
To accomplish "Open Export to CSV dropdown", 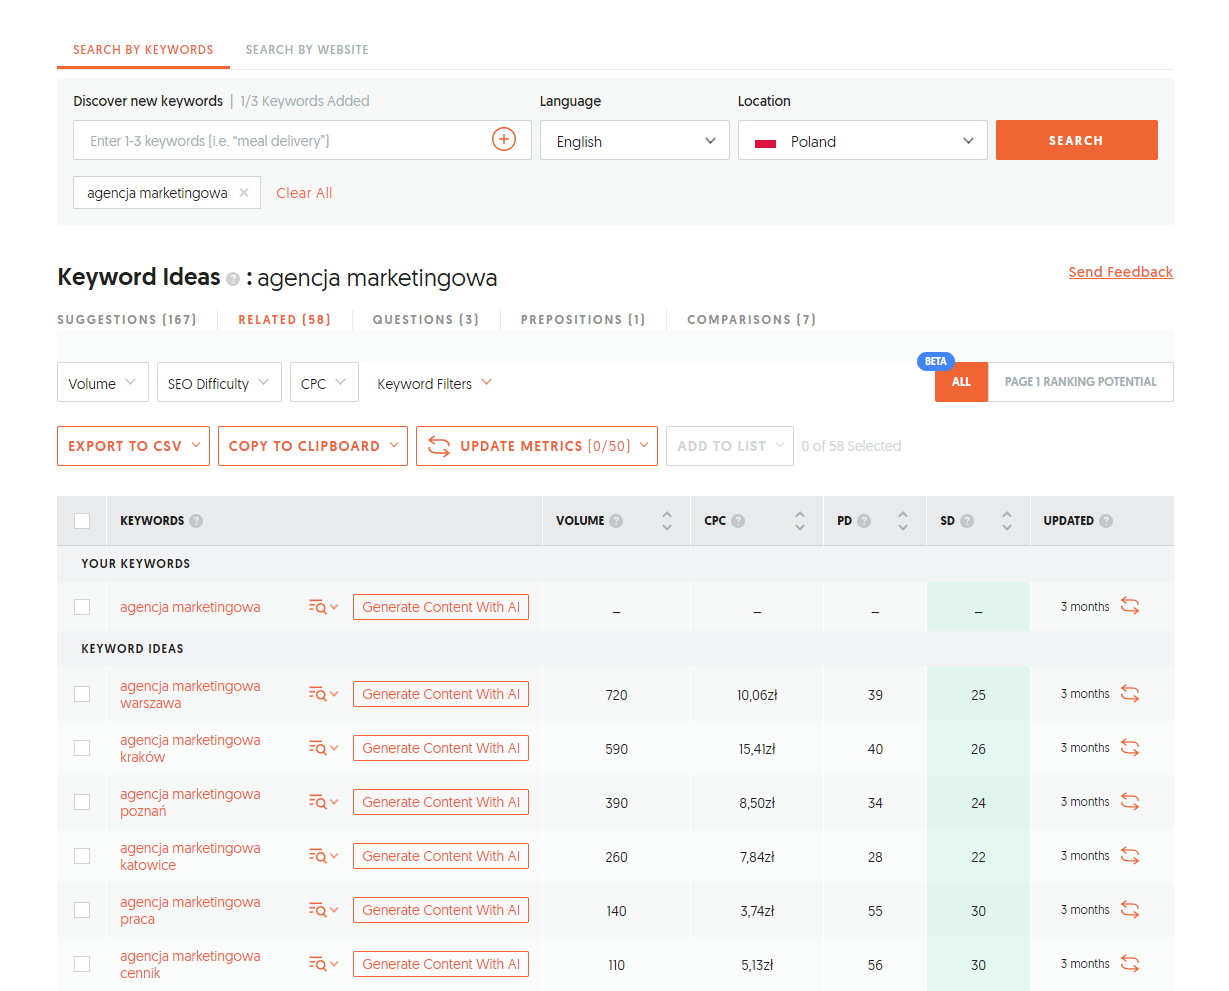I will (134, 446).
